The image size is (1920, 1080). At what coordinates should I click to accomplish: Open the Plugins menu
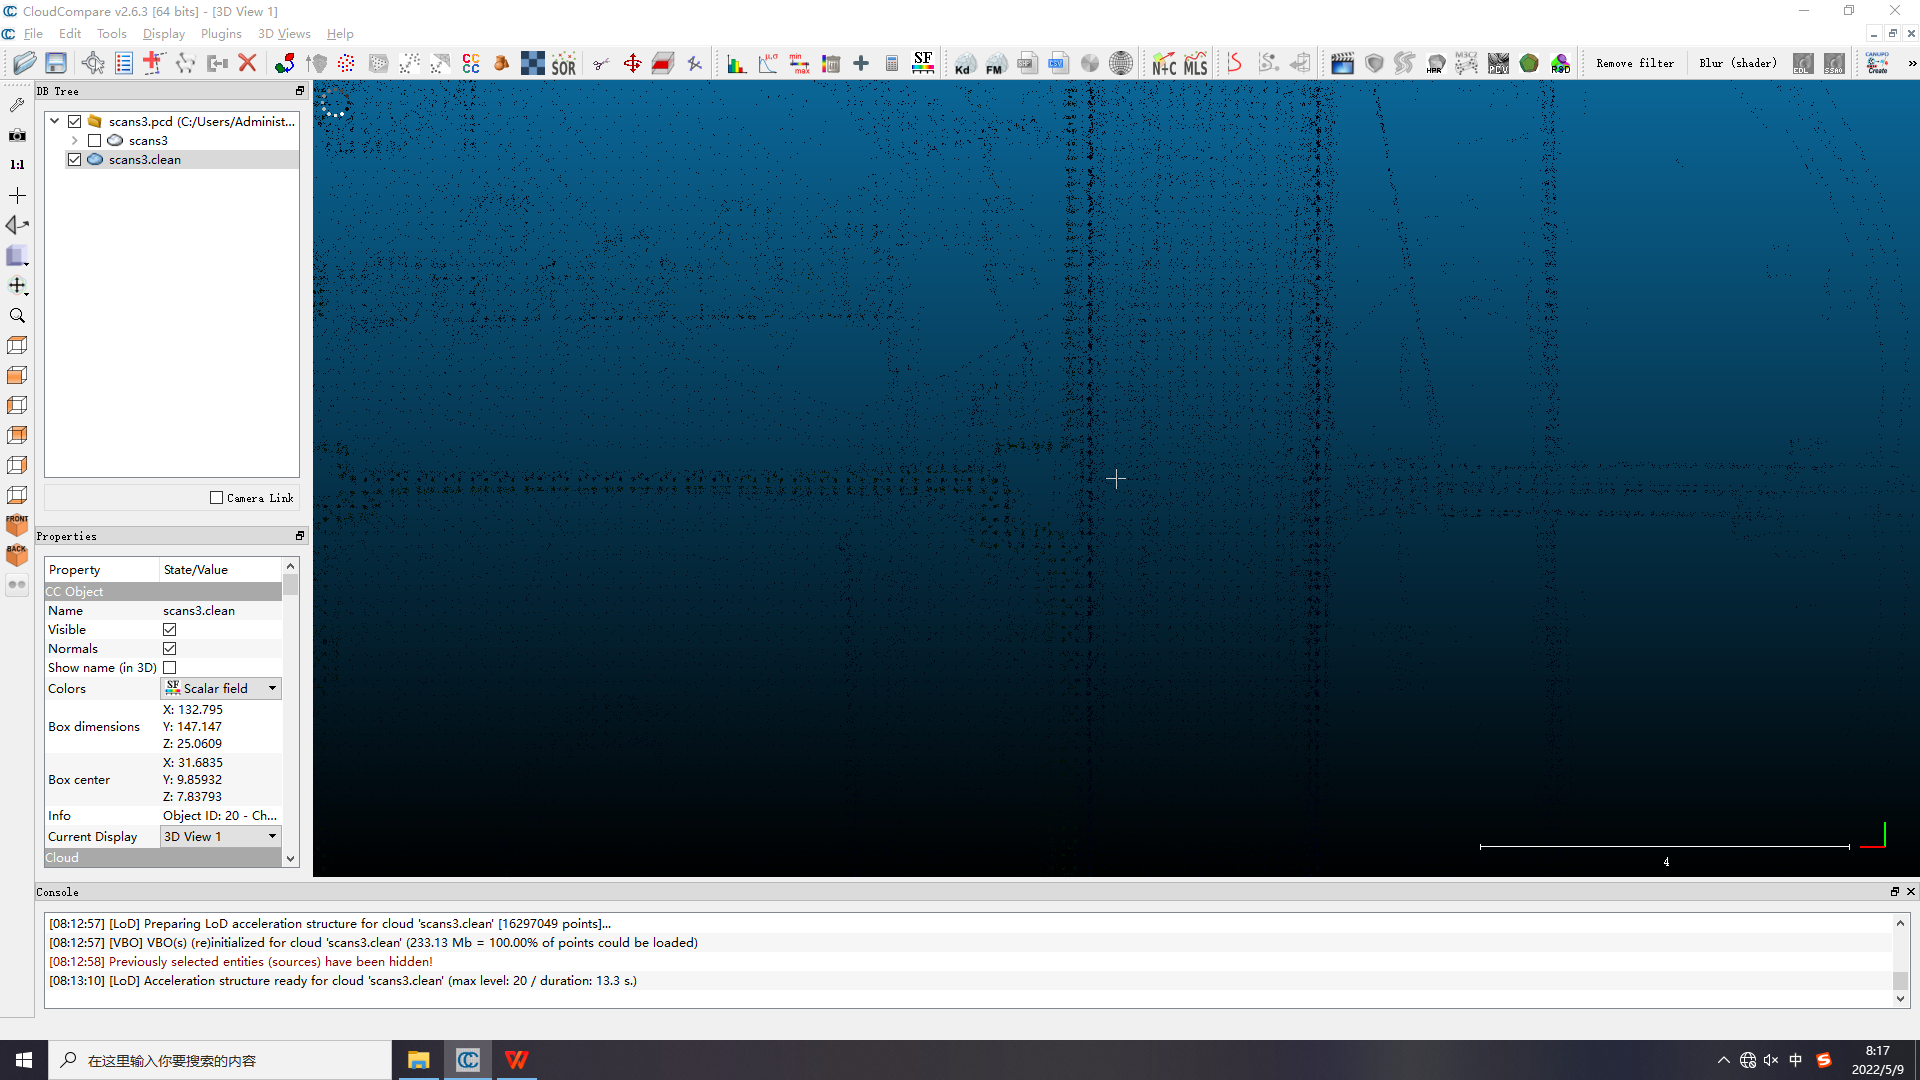coord(222,33)
